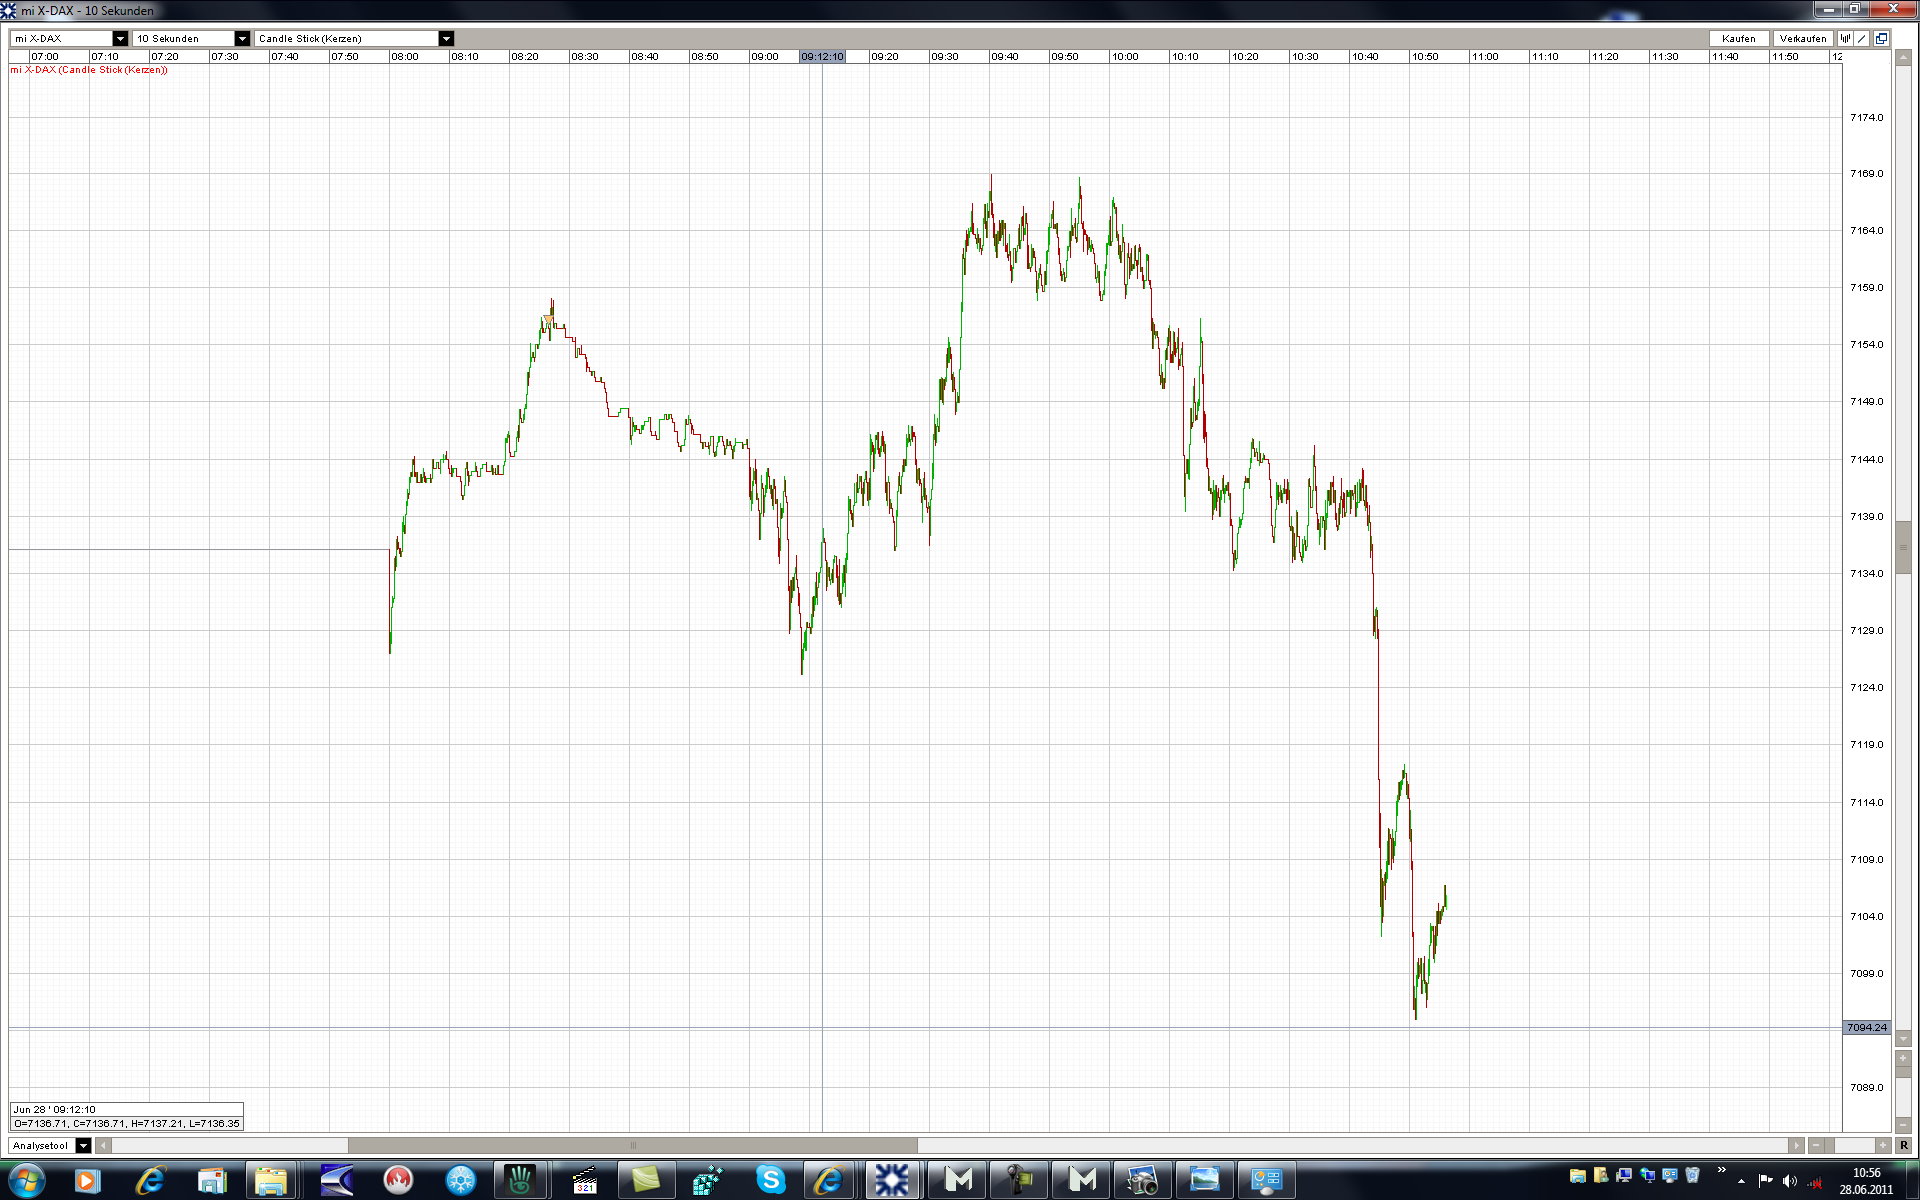Open the mi X-DAX instrument dropdown

click(120, 38)
